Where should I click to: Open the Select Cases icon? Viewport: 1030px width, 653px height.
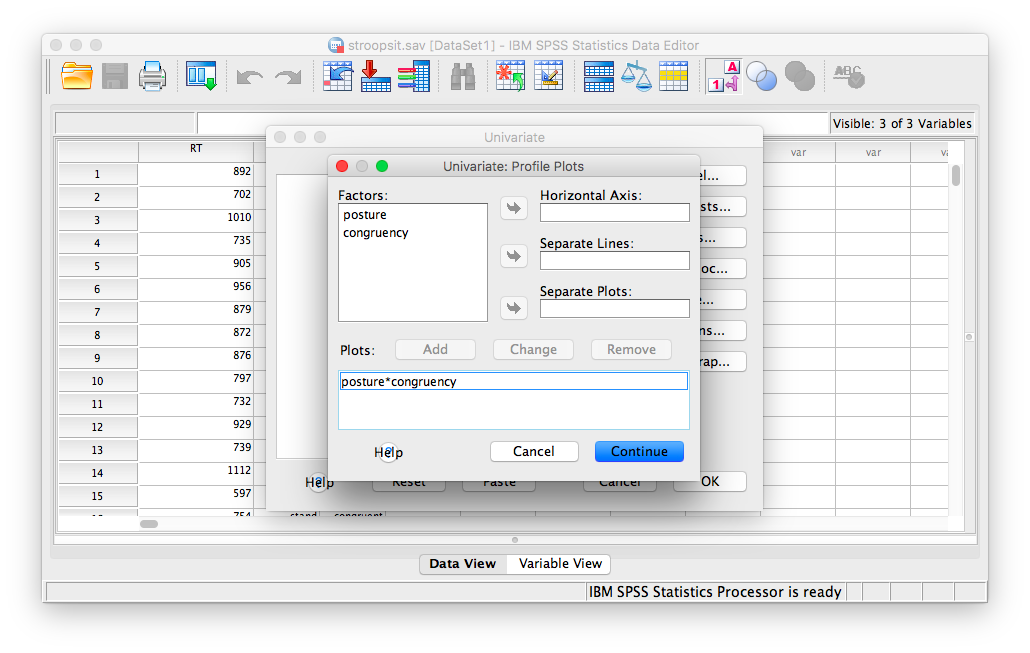click(673, 76)
